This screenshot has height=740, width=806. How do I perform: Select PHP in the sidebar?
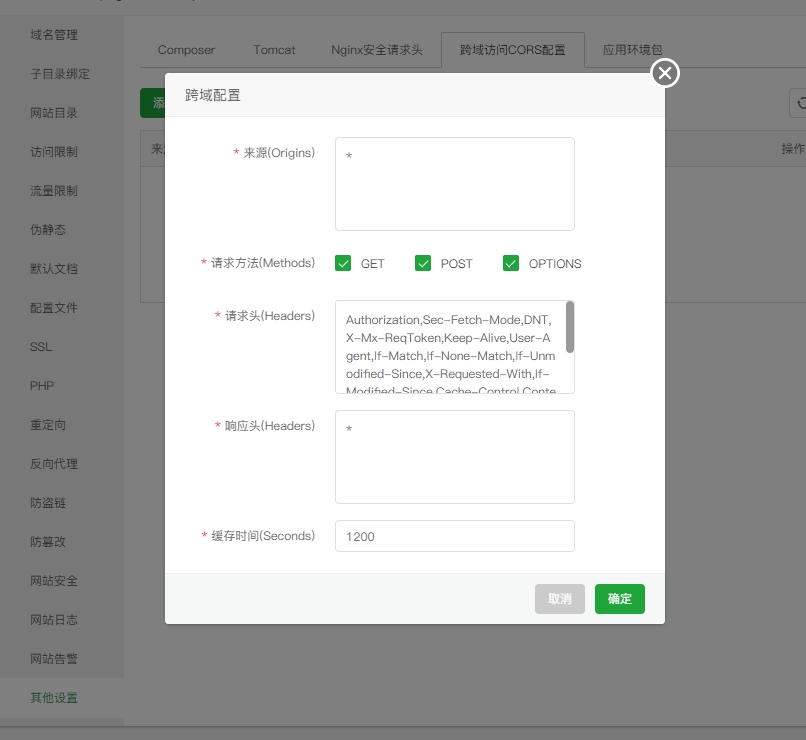(x=42, y=386)
